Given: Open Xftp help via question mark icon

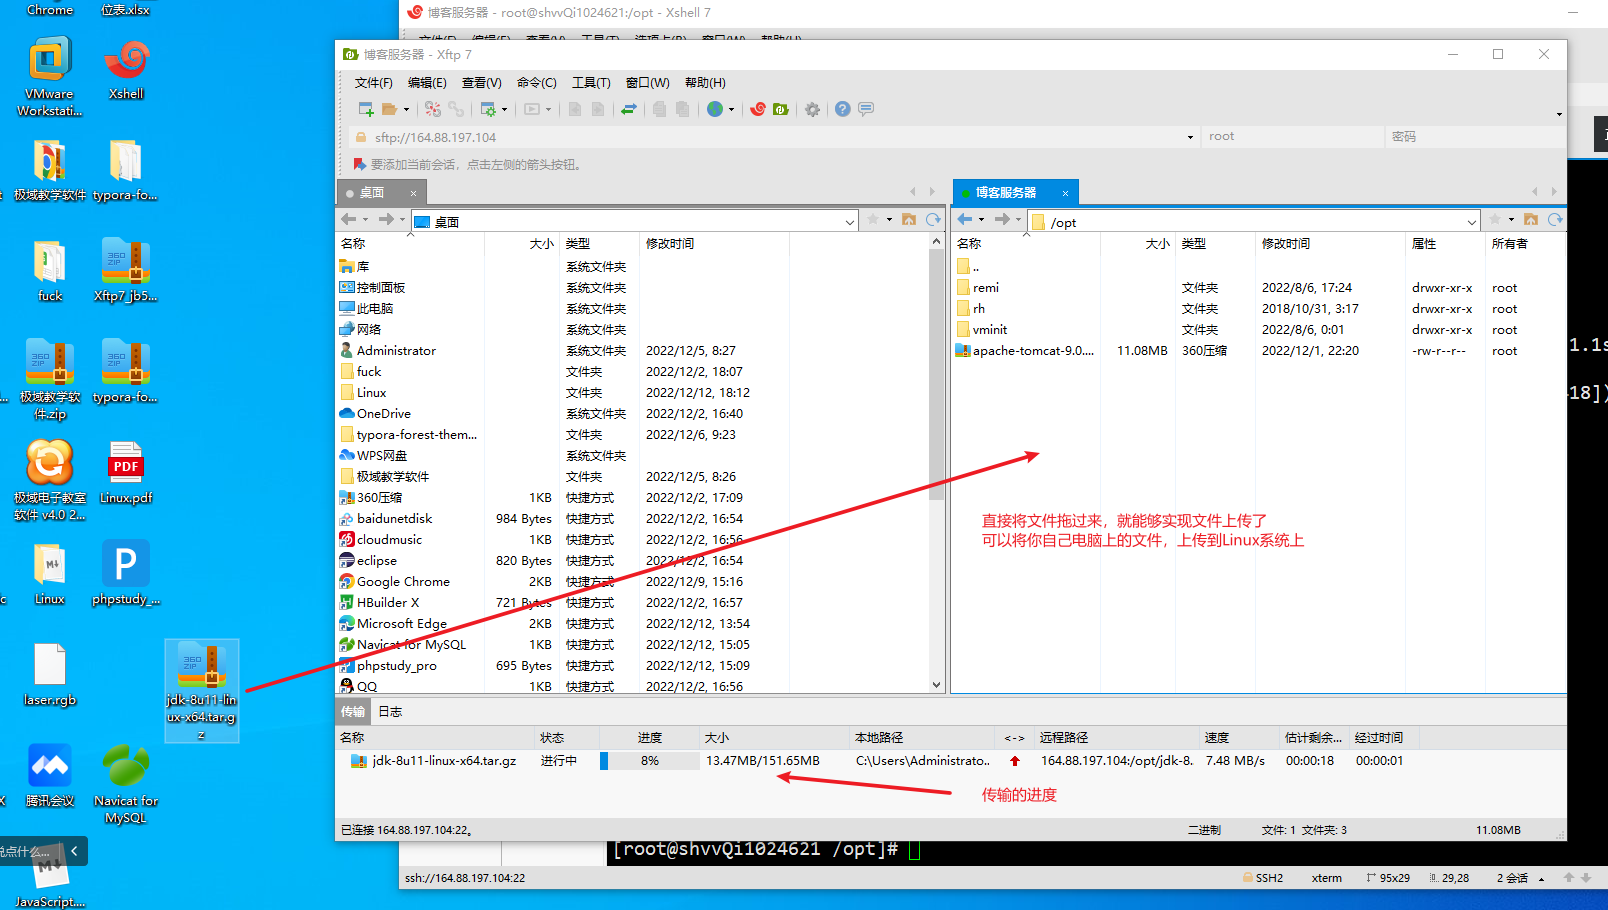Looking at the screenshot, I should pyautogui.click(x=843, y=109).
